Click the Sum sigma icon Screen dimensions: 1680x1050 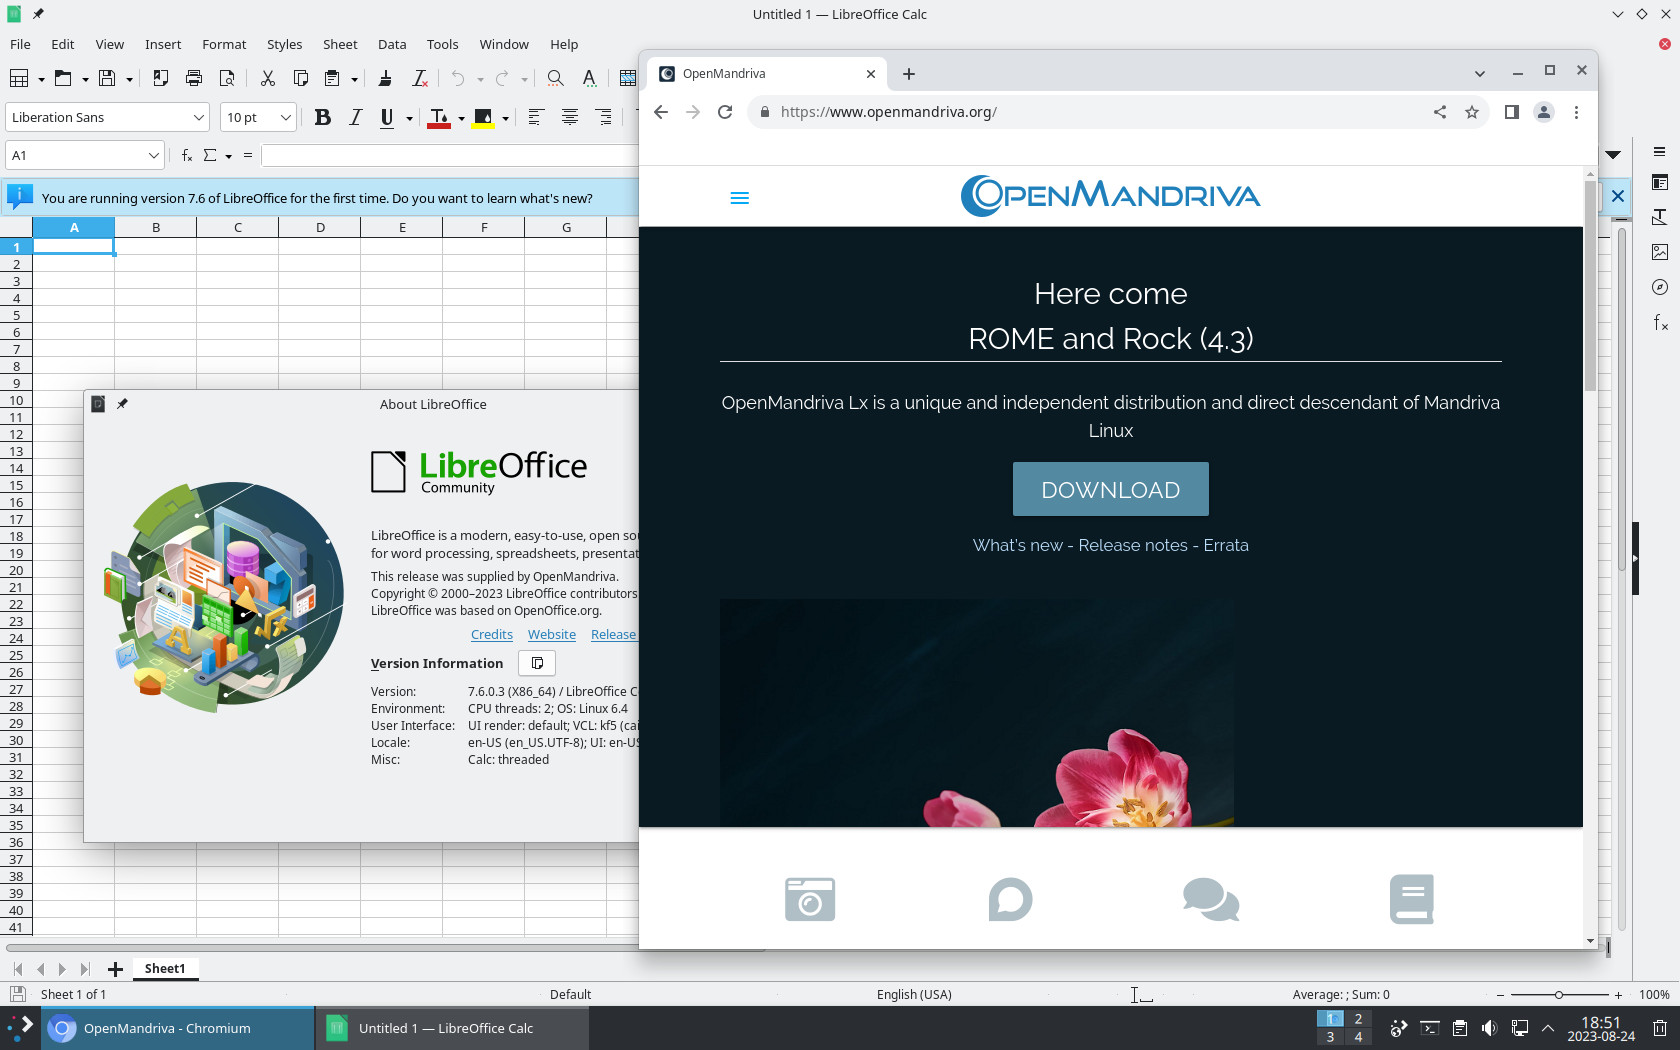point(210,155)
